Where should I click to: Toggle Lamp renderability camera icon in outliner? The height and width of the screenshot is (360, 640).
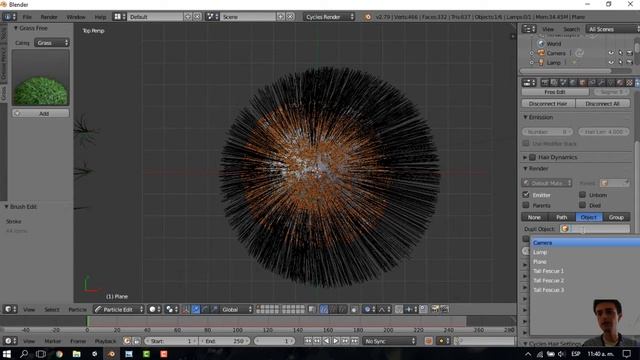pyautogui.click(x=630, y=62)
